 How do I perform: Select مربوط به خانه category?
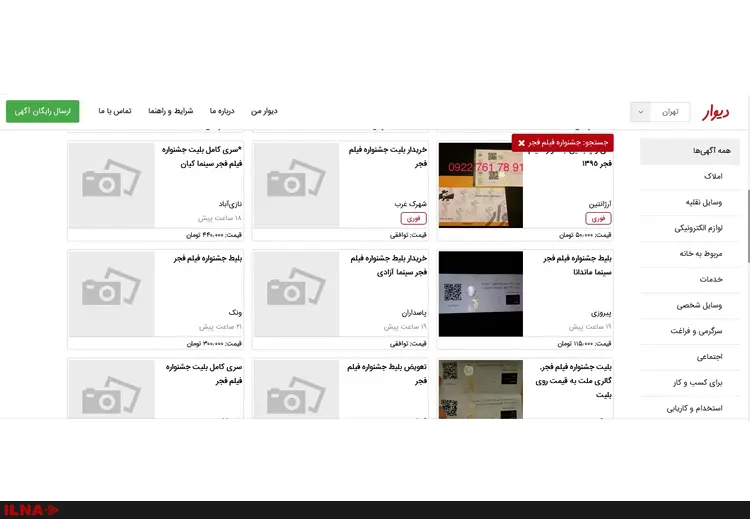point(690,254)
